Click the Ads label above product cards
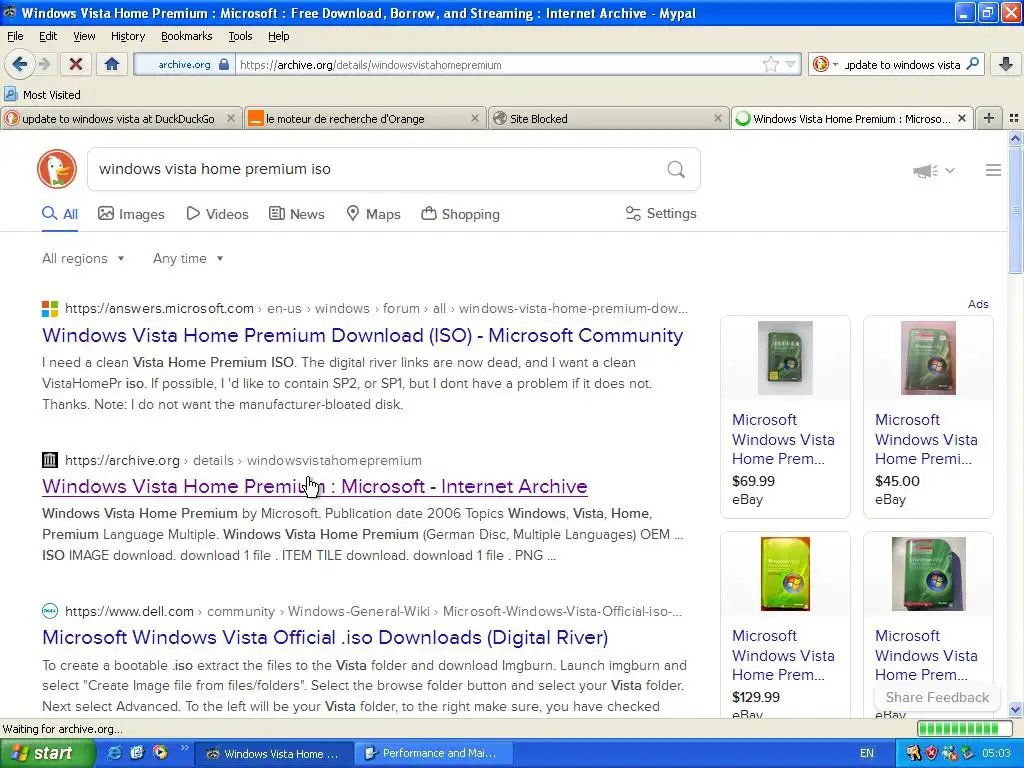Image resolution: width=1024 pixels, height=768 pixels. (978, 304)
